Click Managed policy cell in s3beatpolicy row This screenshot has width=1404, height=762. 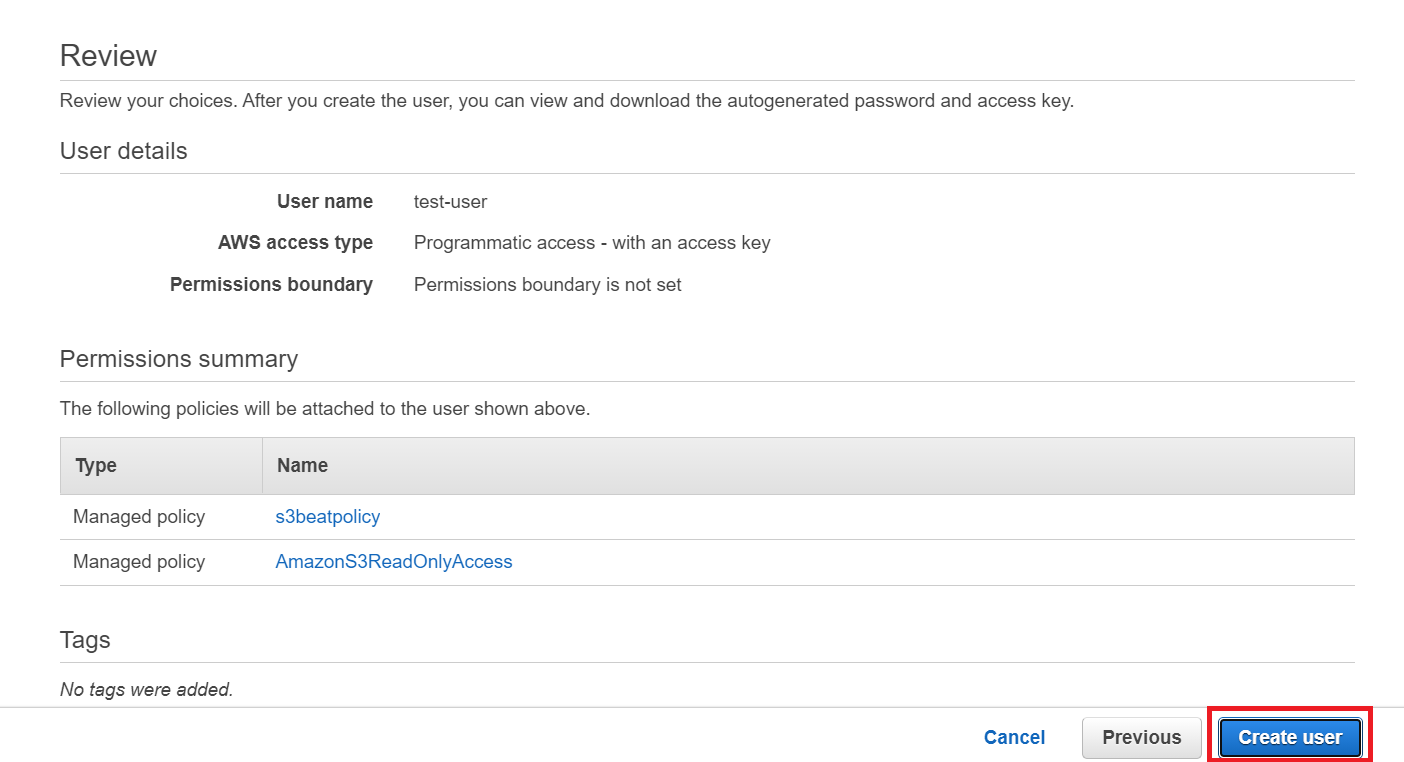139,517
